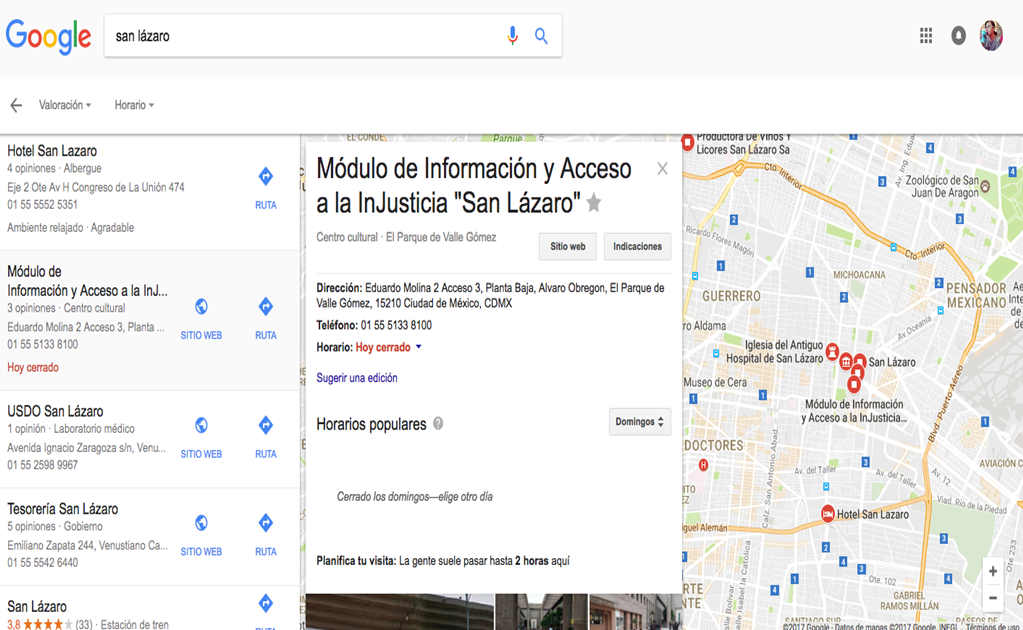This screenshot has height=630, width=1023.
Task: Click the RUTA icon for Tesorería San Lázaro
Action: [265, 523]
